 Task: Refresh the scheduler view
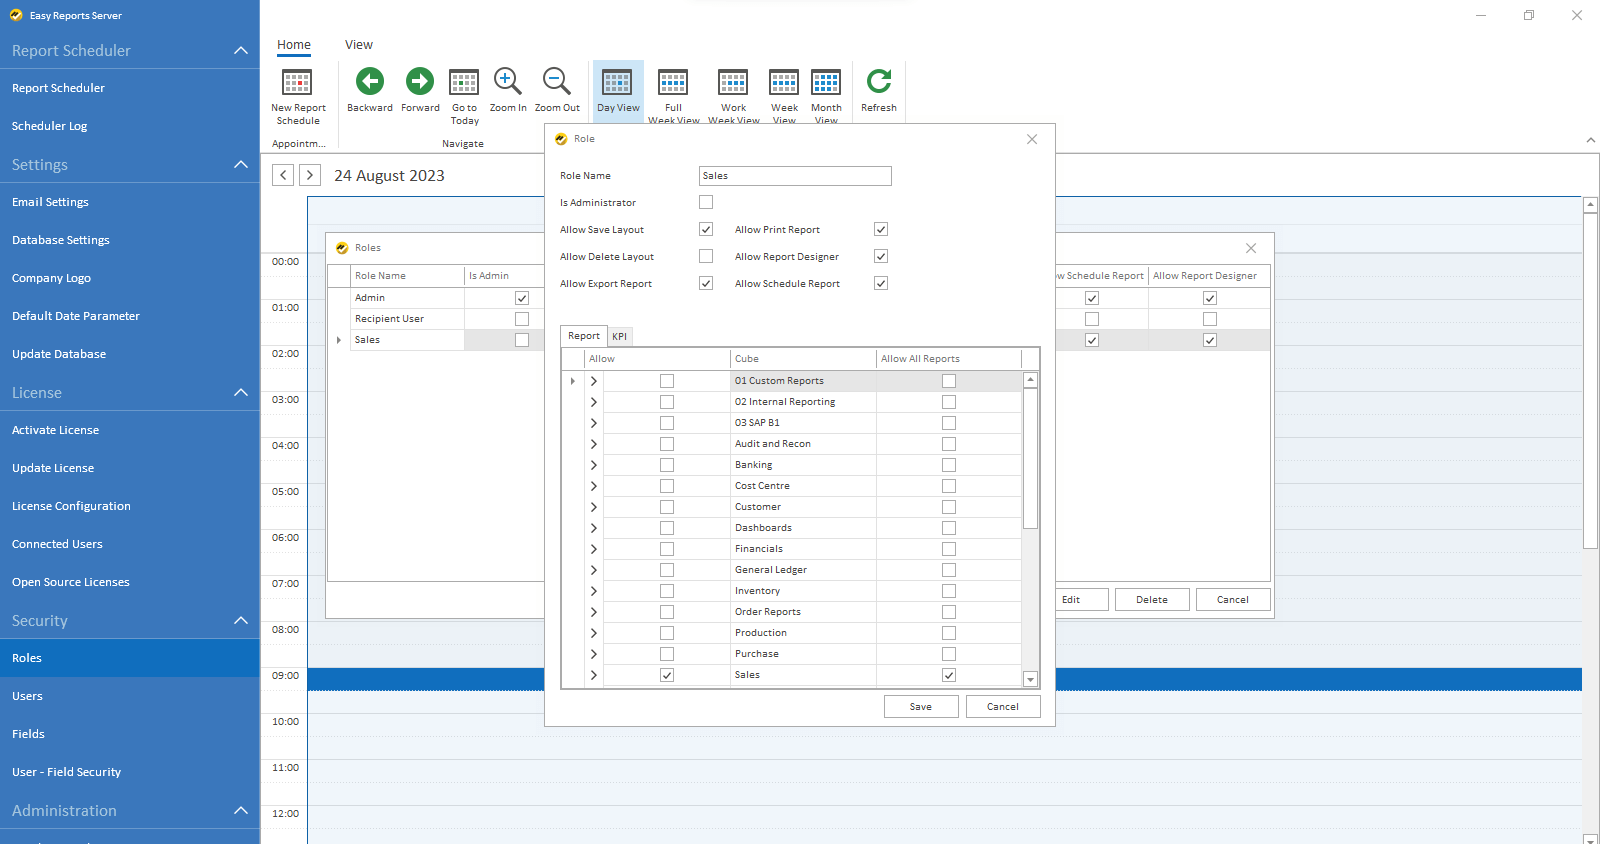pos(878,82)
